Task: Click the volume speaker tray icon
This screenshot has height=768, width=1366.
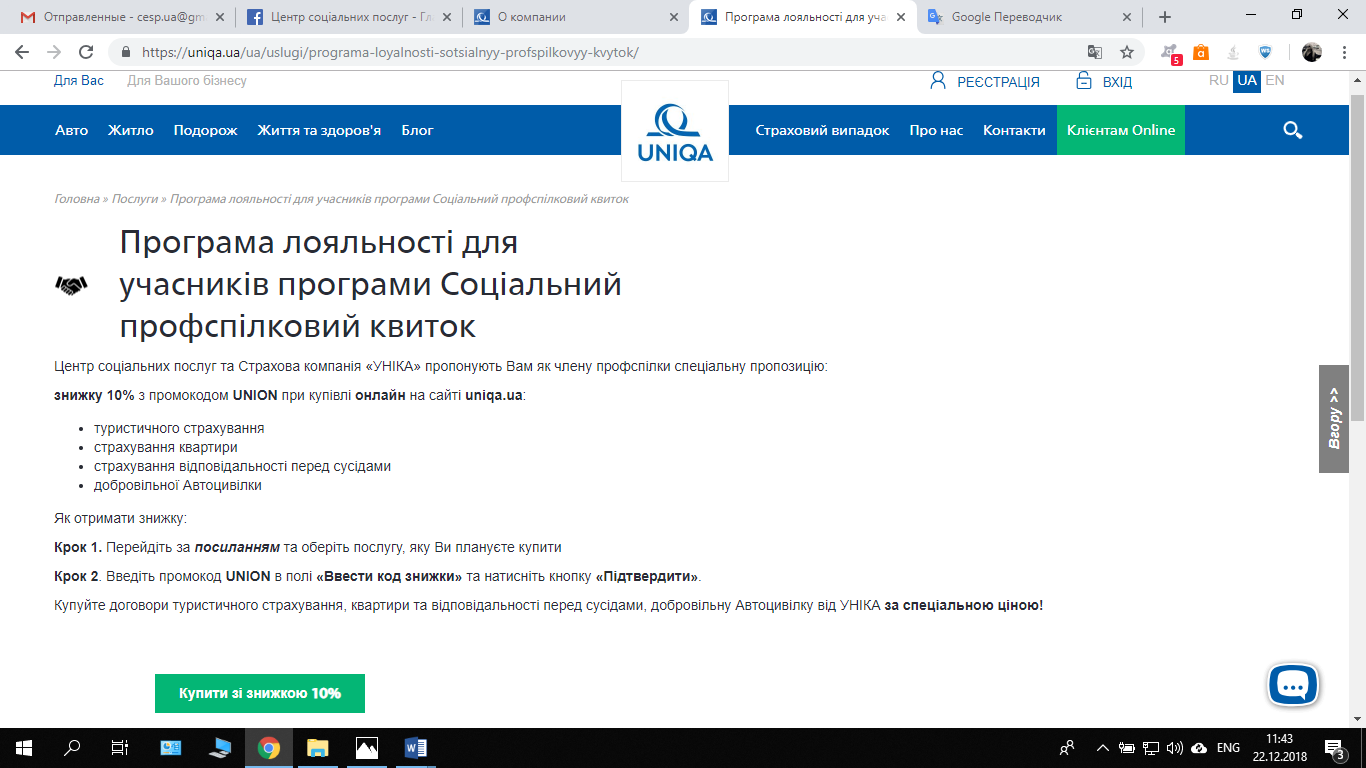Action: tap(1174, 748)
